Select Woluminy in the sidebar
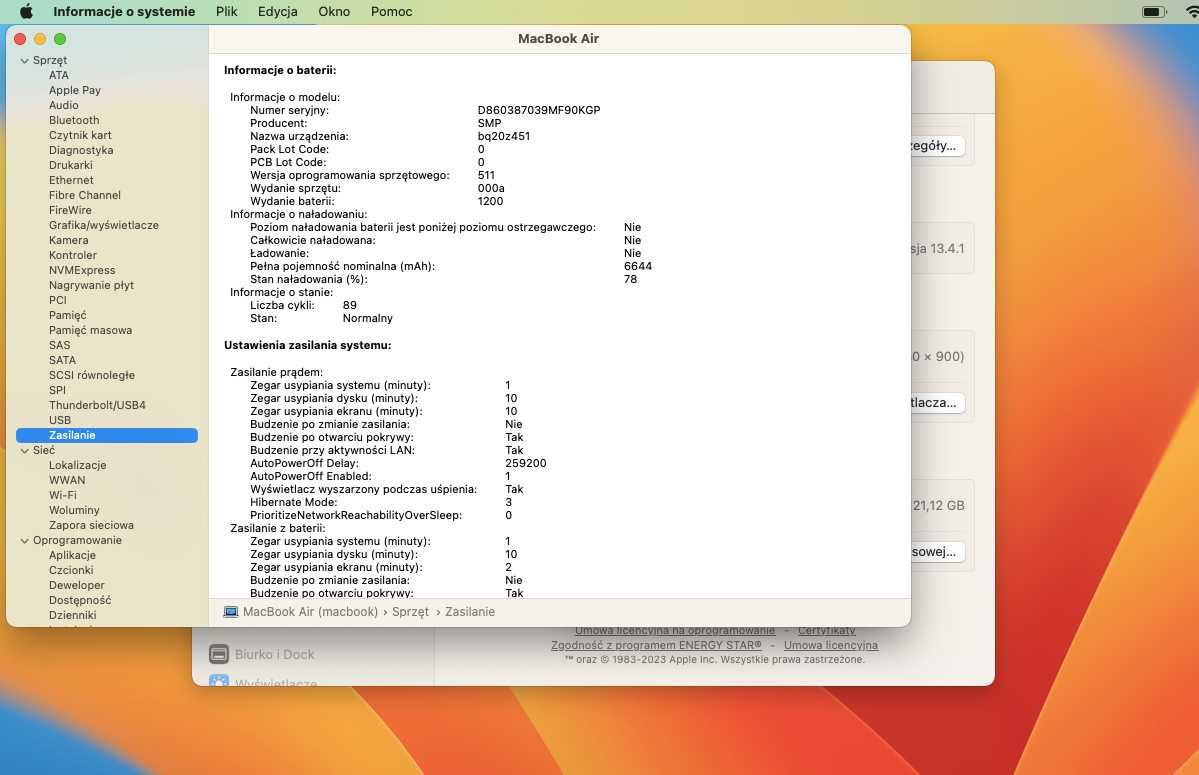The height and width of the screenshot is (775, 1199). point(74,511)
